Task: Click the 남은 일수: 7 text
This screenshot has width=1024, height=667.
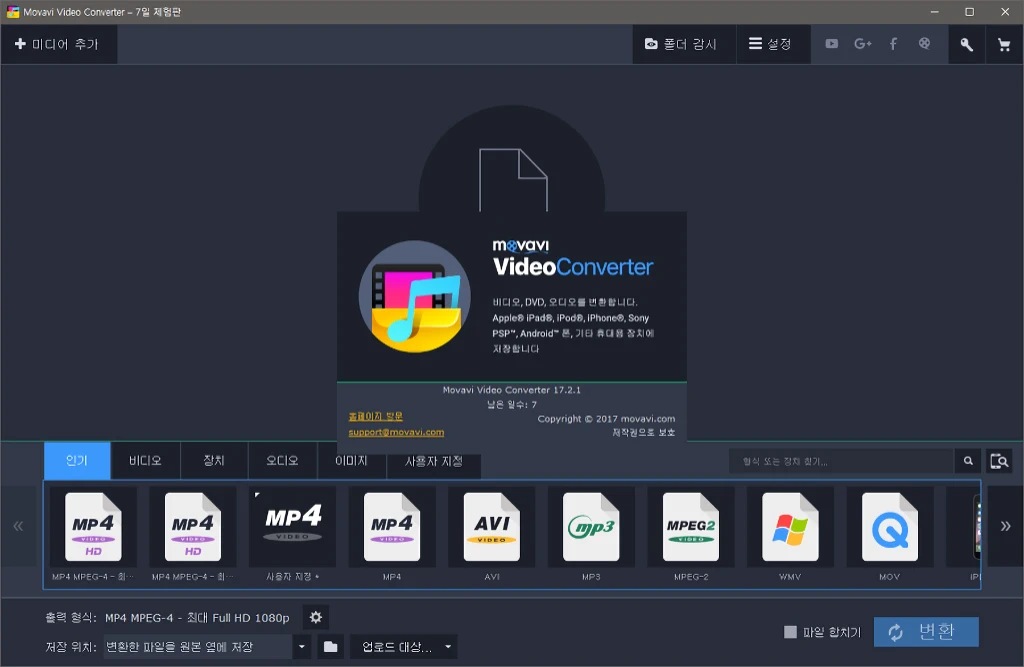Action: pos(511,404)
